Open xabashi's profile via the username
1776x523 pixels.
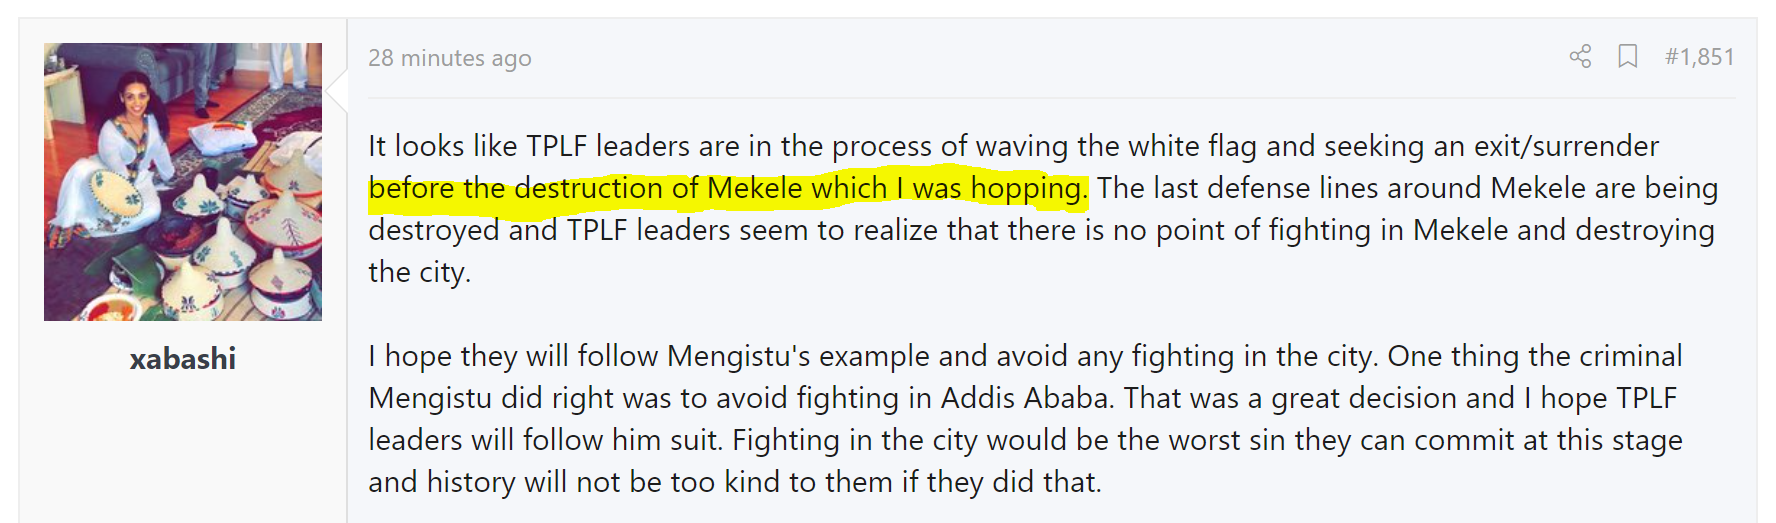pyautogui.click(x=183, y=359)
